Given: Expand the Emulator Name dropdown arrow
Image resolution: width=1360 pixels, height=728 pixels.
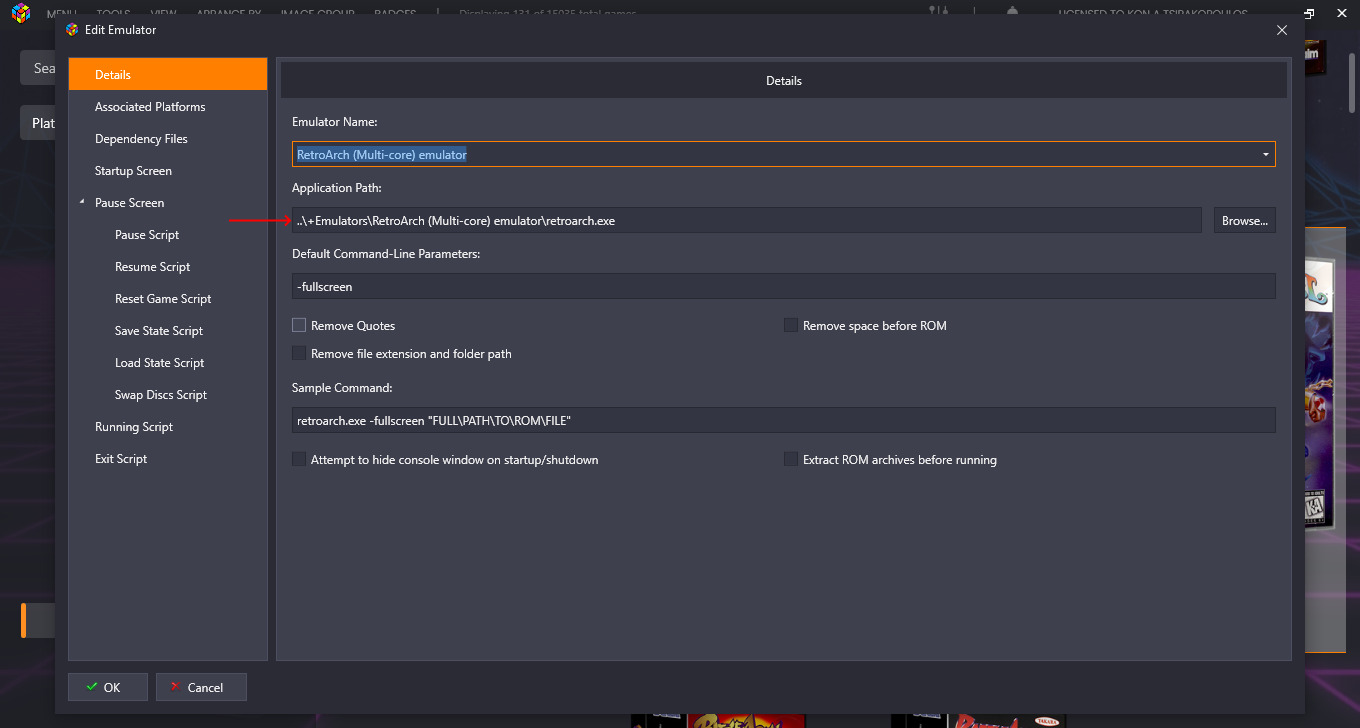Looking at the screenshot, I should (x=1266, y=155).
